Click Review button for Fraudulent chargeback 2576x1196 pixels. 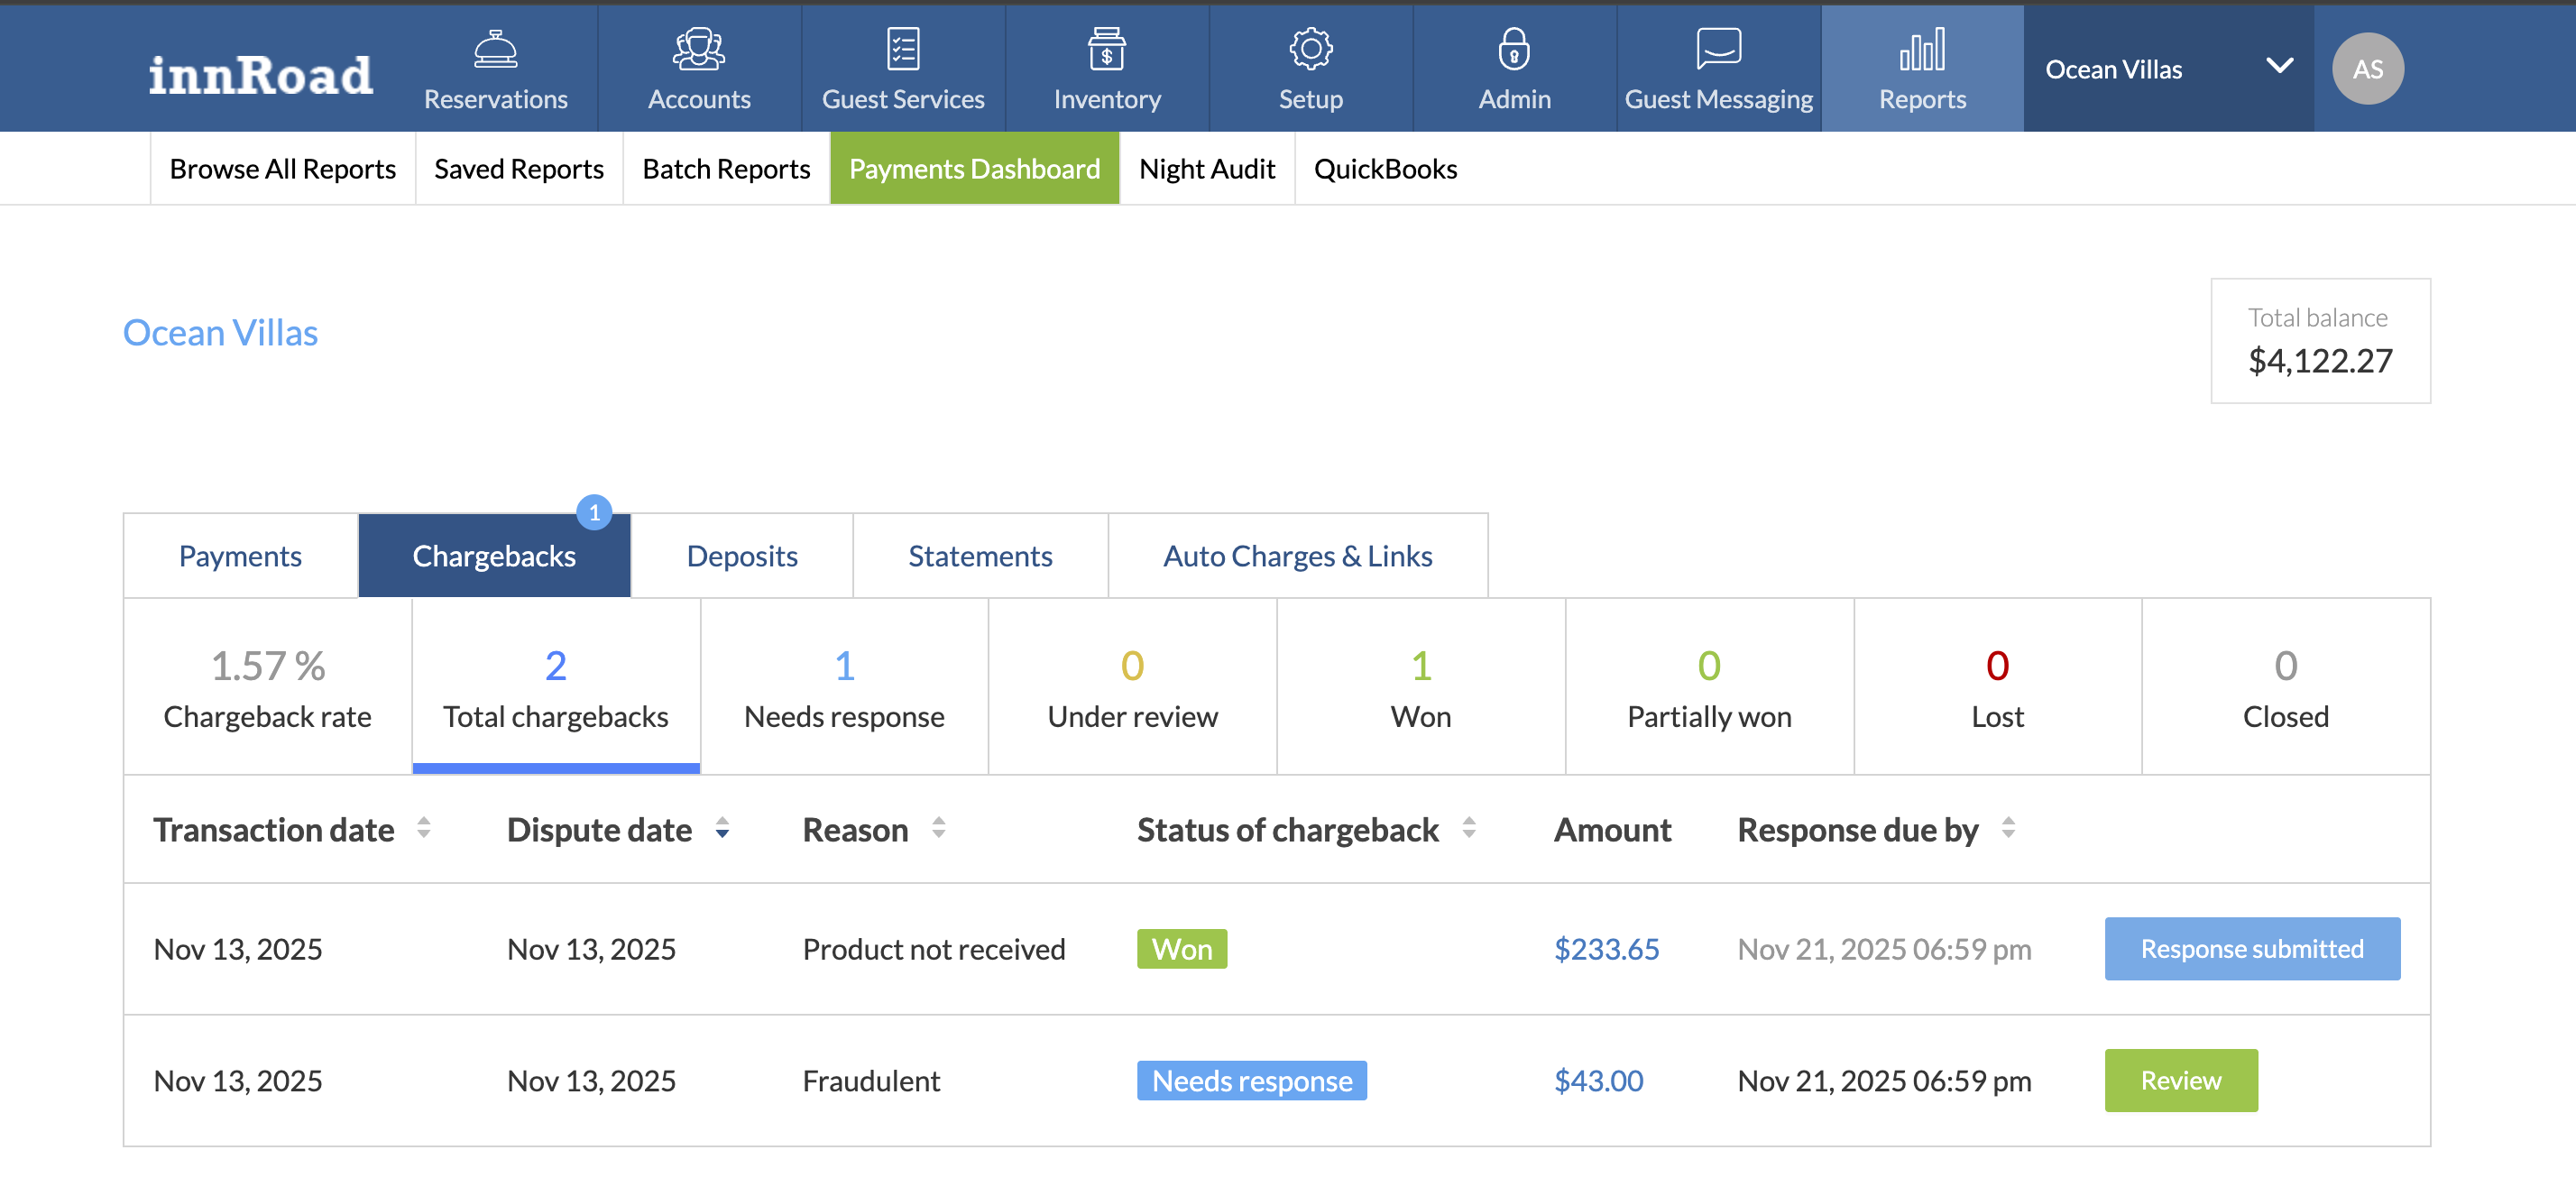(x=2180, y=1080)
